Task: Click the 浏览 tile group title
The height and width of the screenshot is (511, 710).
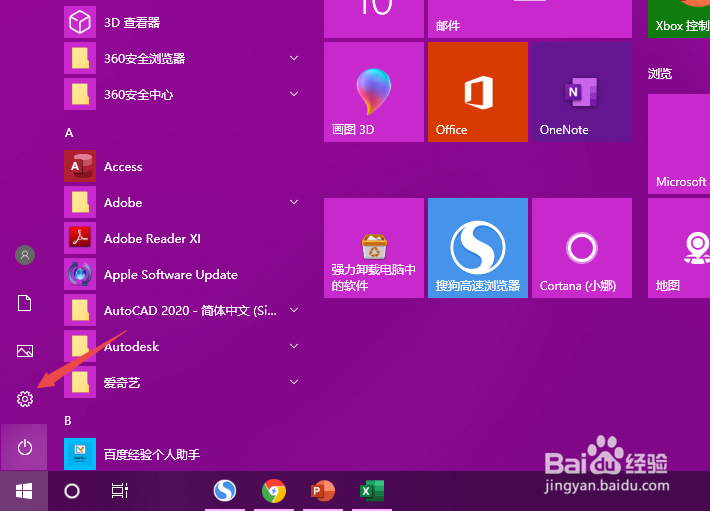Action: [x=660, y=73]
